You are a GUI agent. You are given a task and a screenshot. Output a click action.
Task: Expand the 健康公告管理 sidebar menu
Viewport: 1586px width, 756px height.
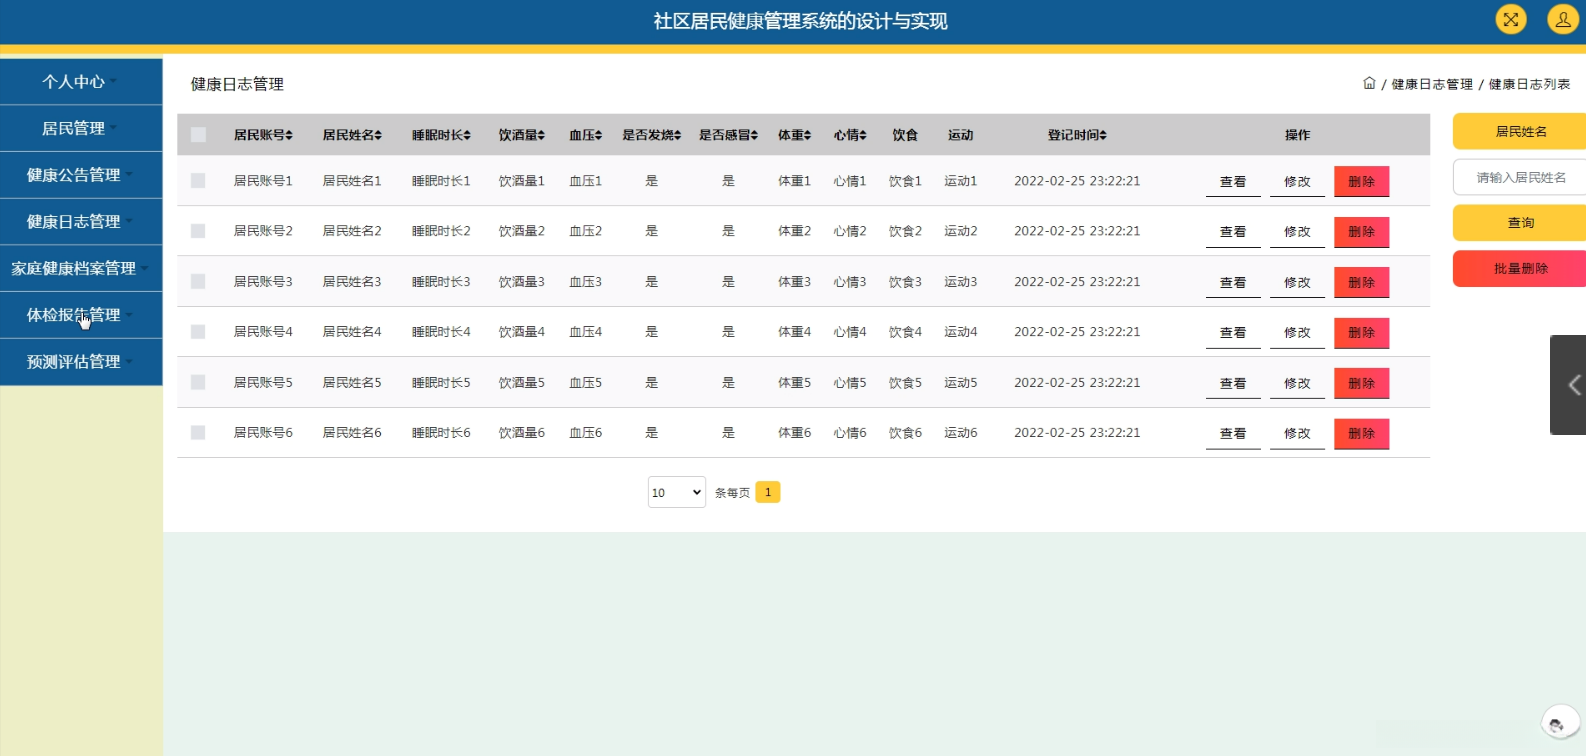tap(81, 175)
